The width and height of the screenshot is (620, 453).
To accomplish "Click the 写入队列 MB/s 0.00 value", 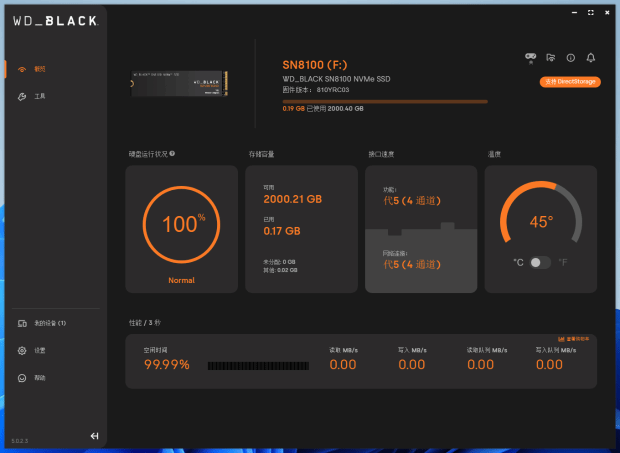I will coord(549,364).
